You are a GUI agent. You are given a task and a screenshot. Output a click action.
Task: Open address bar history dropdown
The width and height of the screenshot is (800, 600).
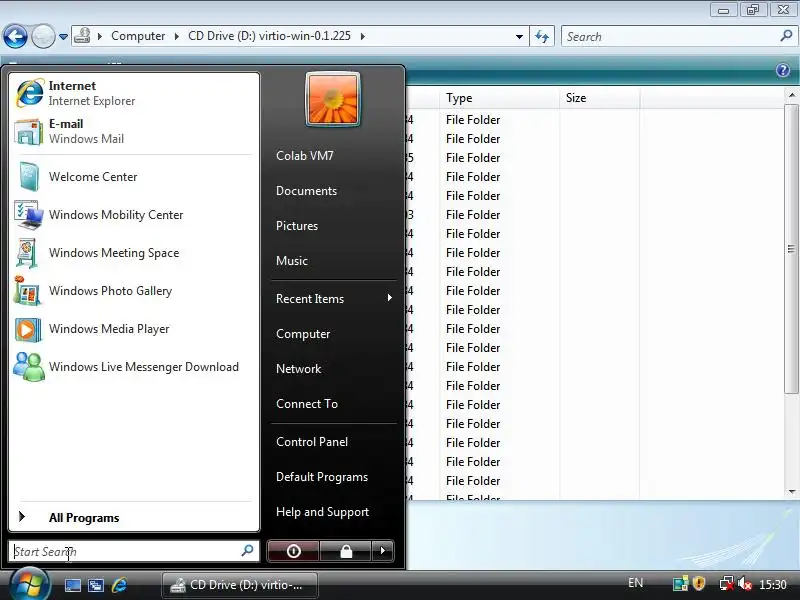(519, 36)
